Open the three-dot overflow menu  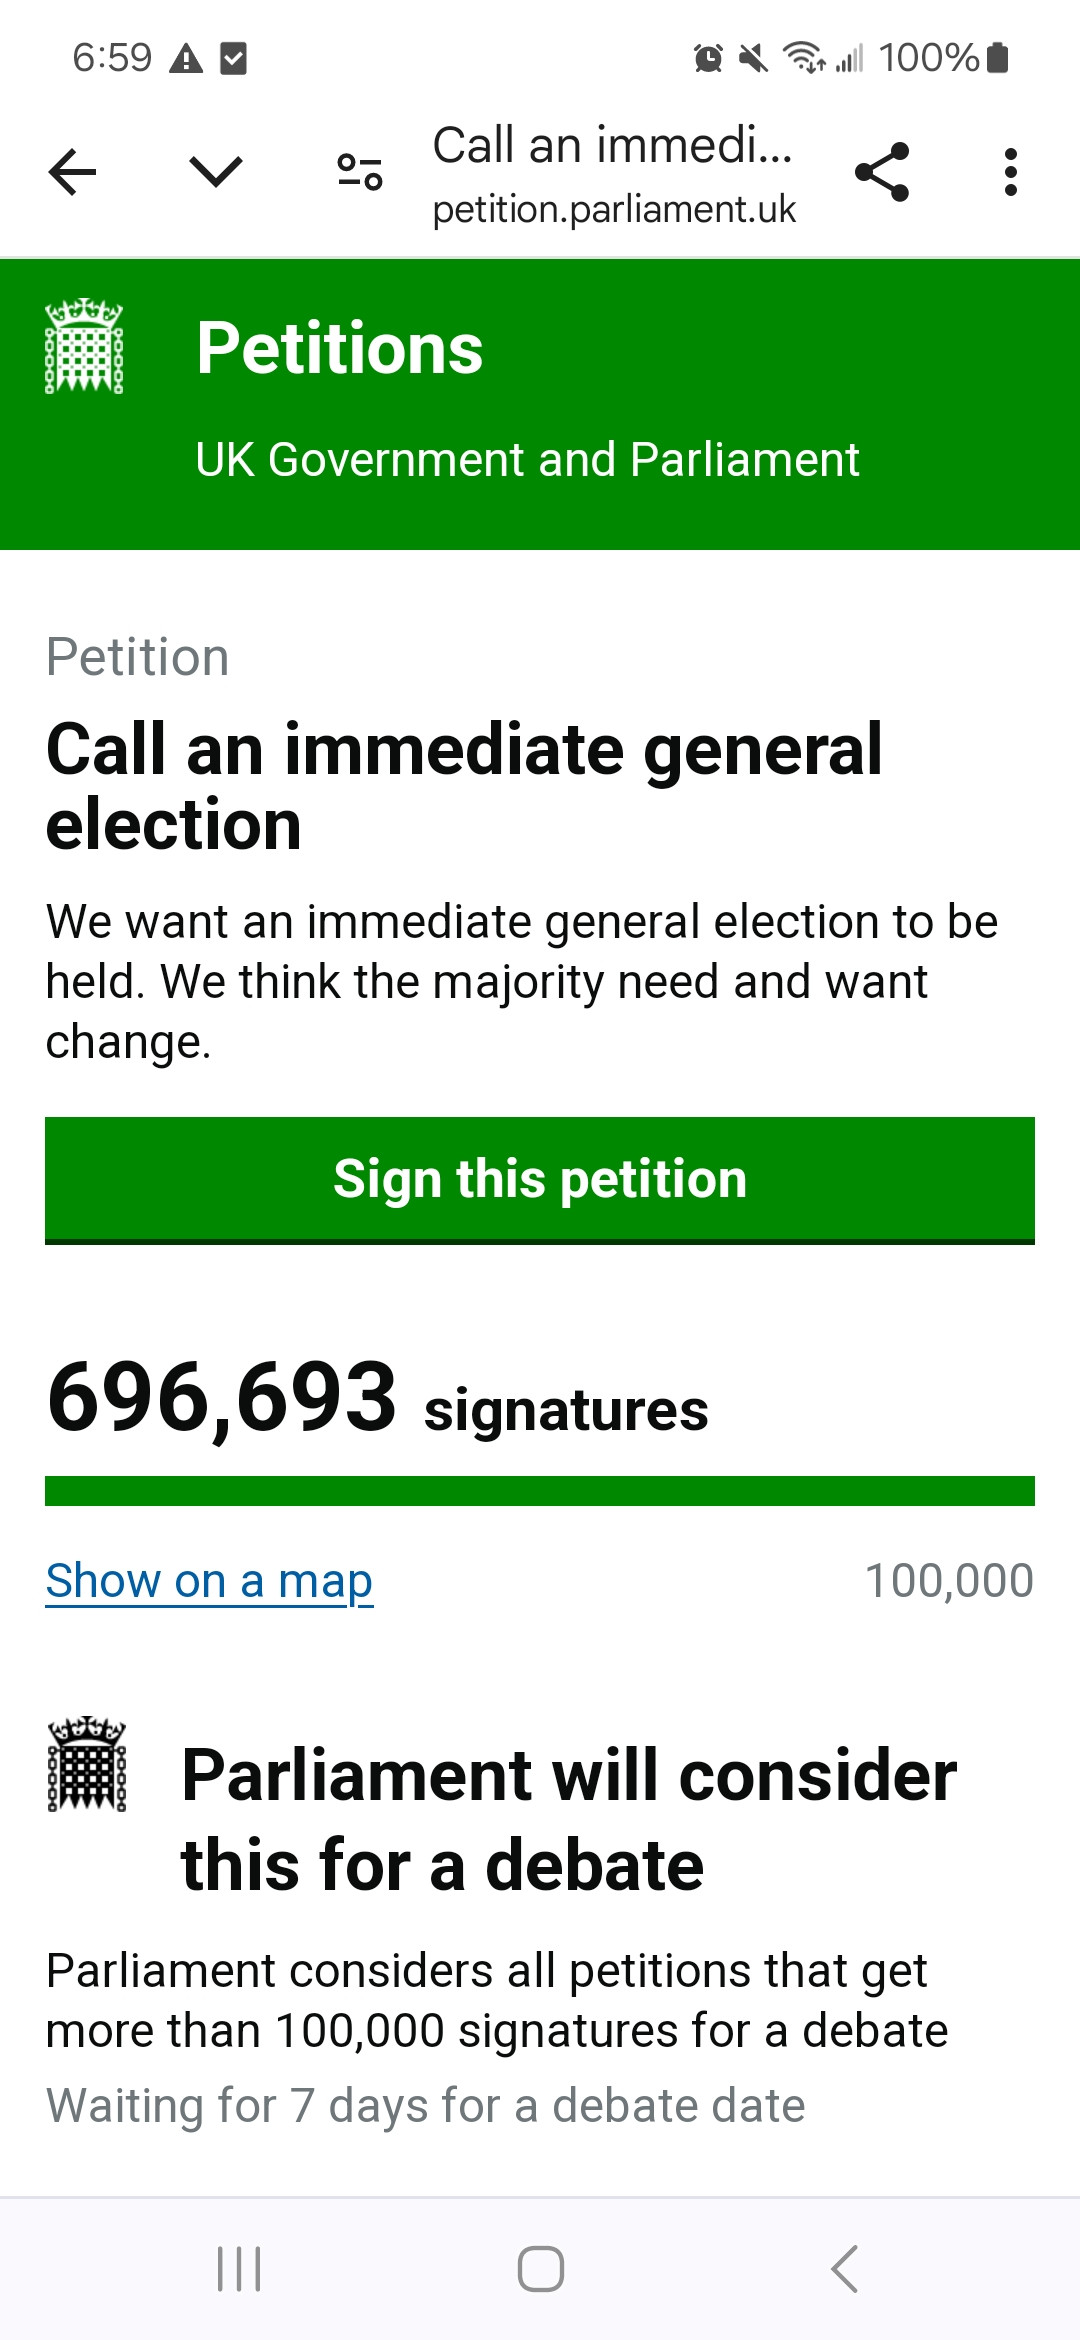1011,172
